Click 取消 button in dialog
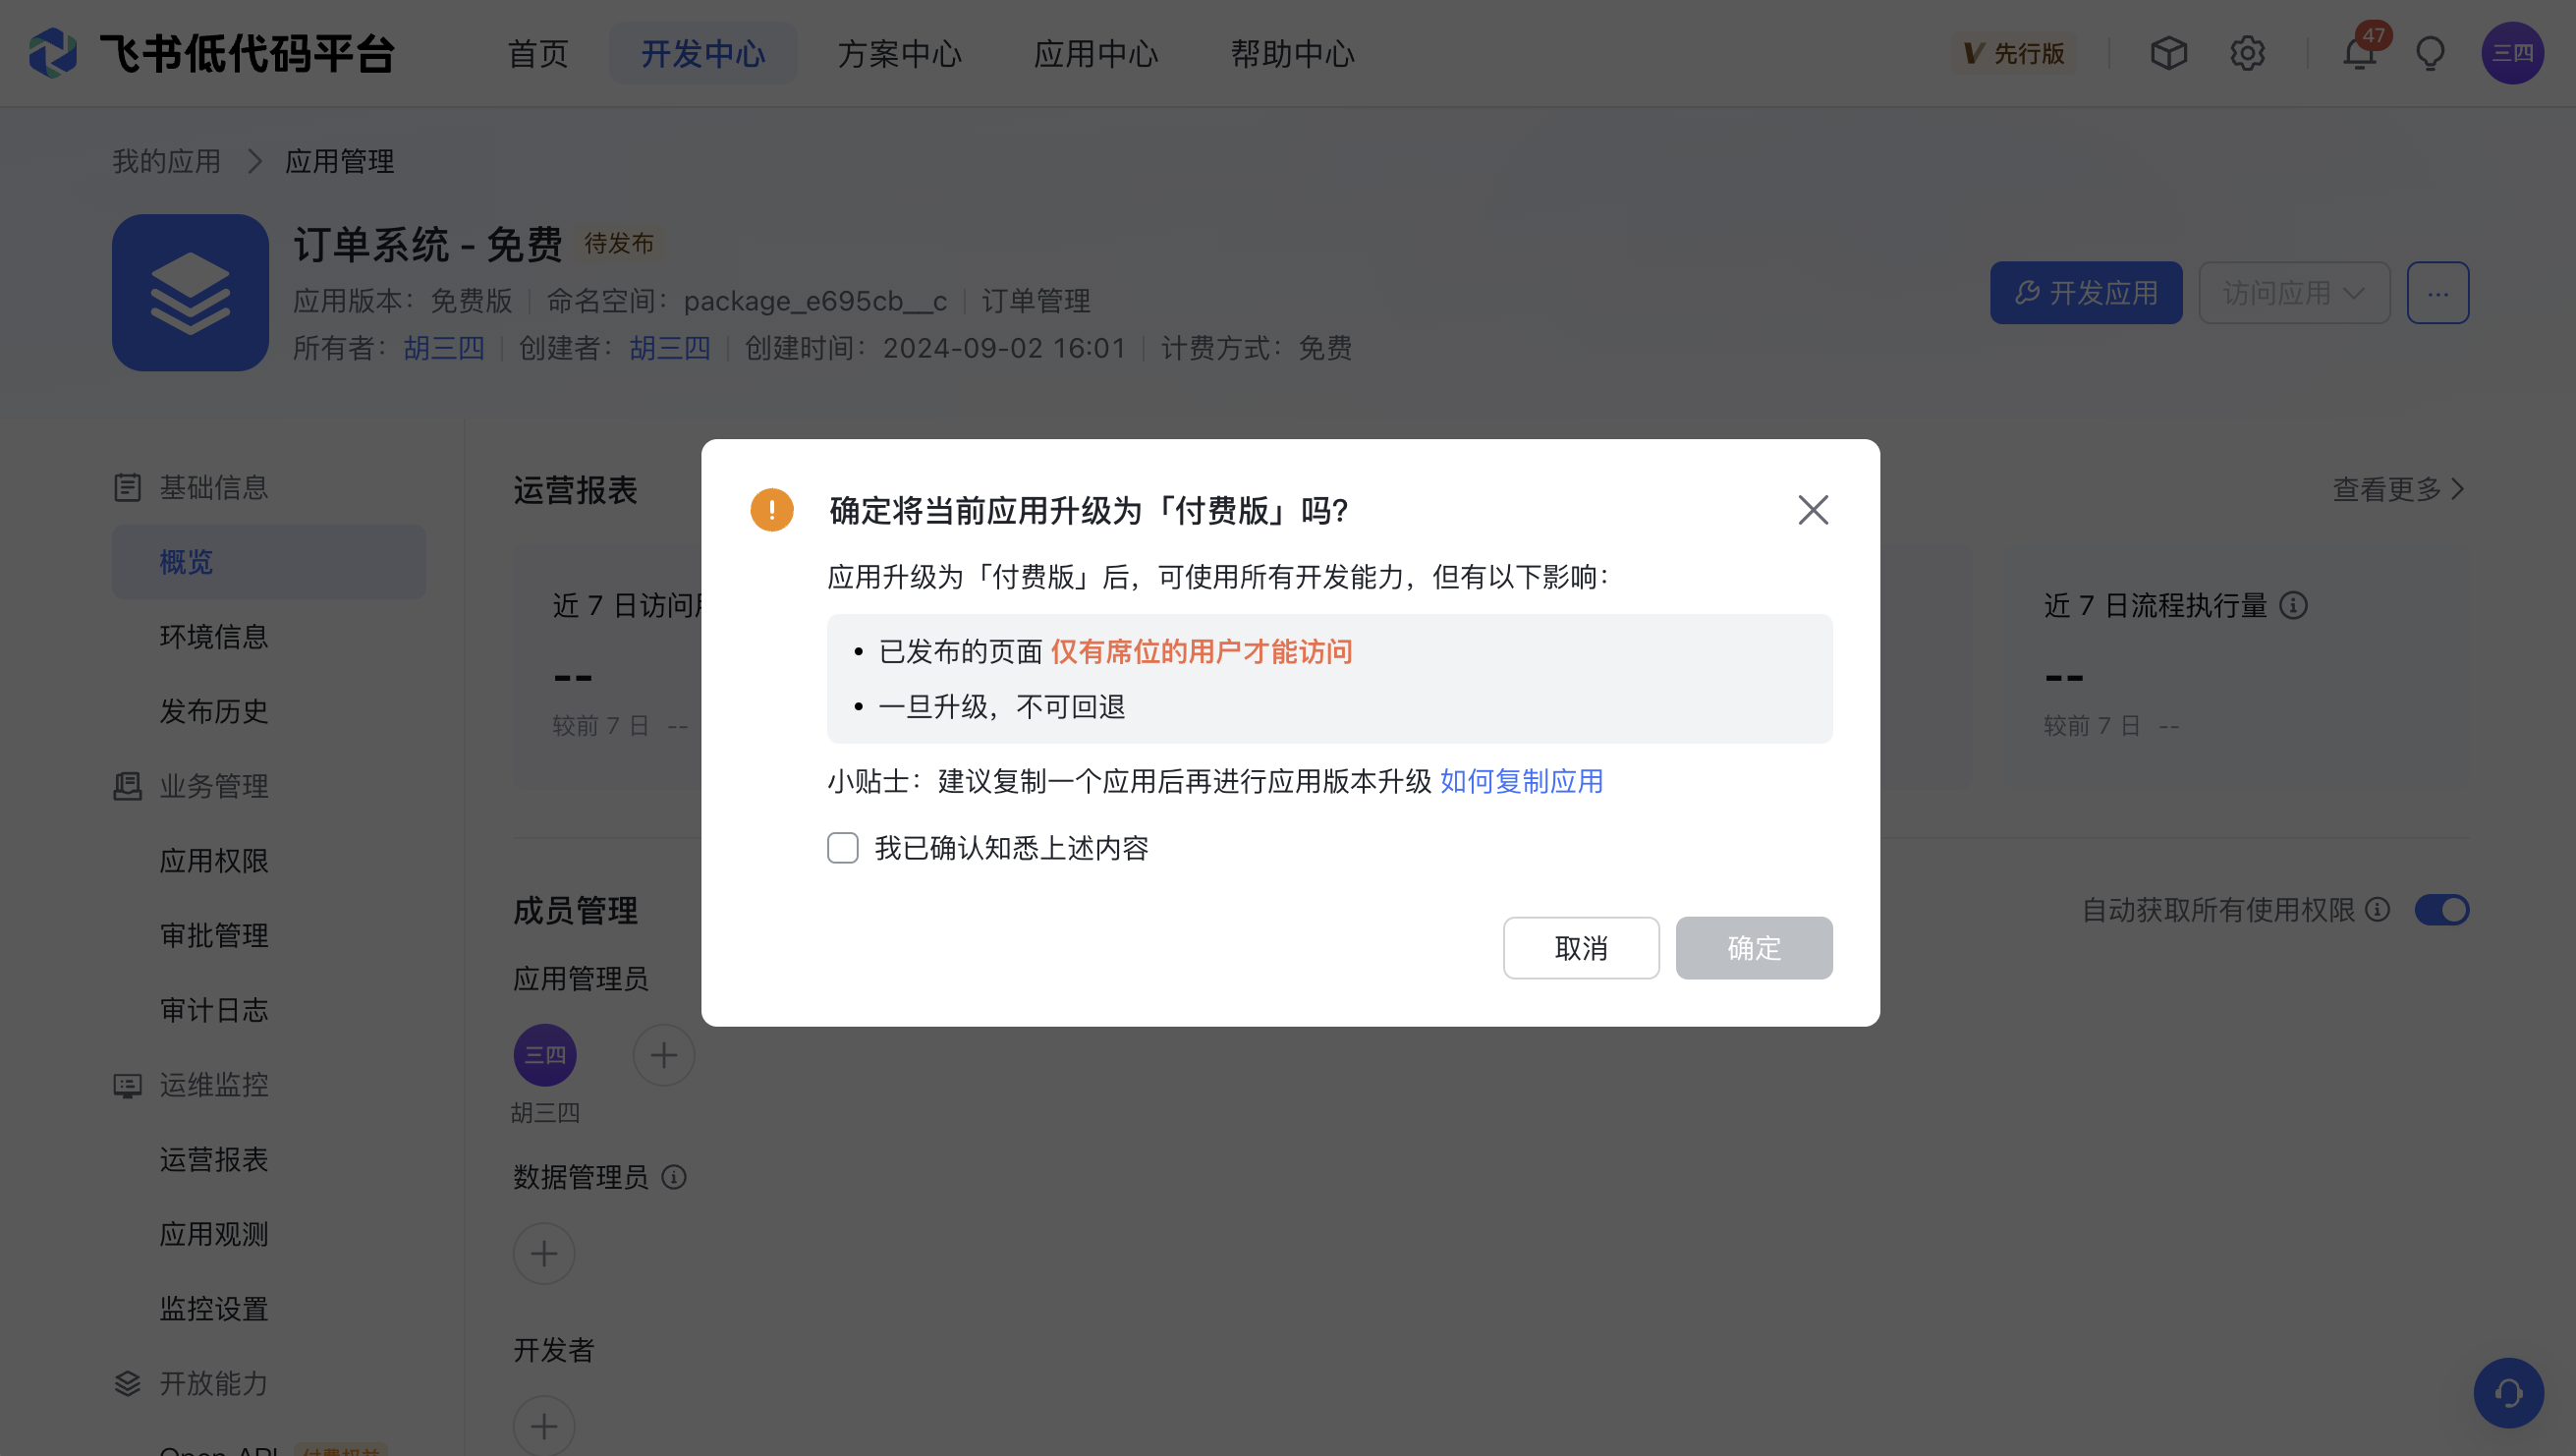This screenshot has height=1456, width=2576. click(x=1580, y=948)
